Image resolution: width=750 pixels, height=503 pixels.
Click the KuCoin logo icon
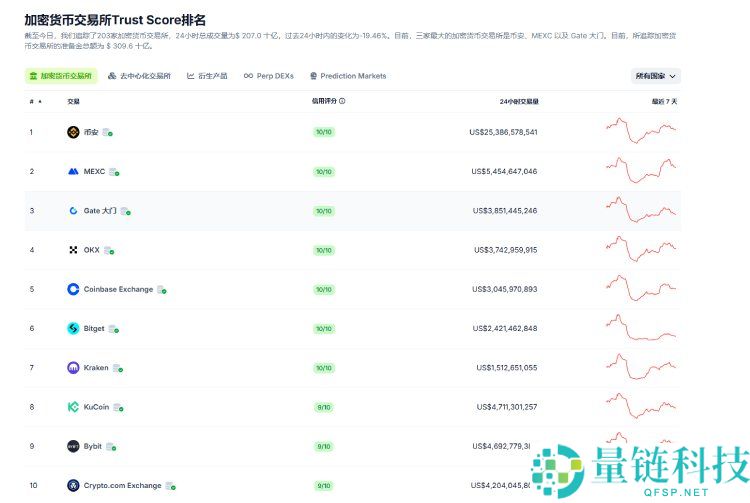point(73,407)
